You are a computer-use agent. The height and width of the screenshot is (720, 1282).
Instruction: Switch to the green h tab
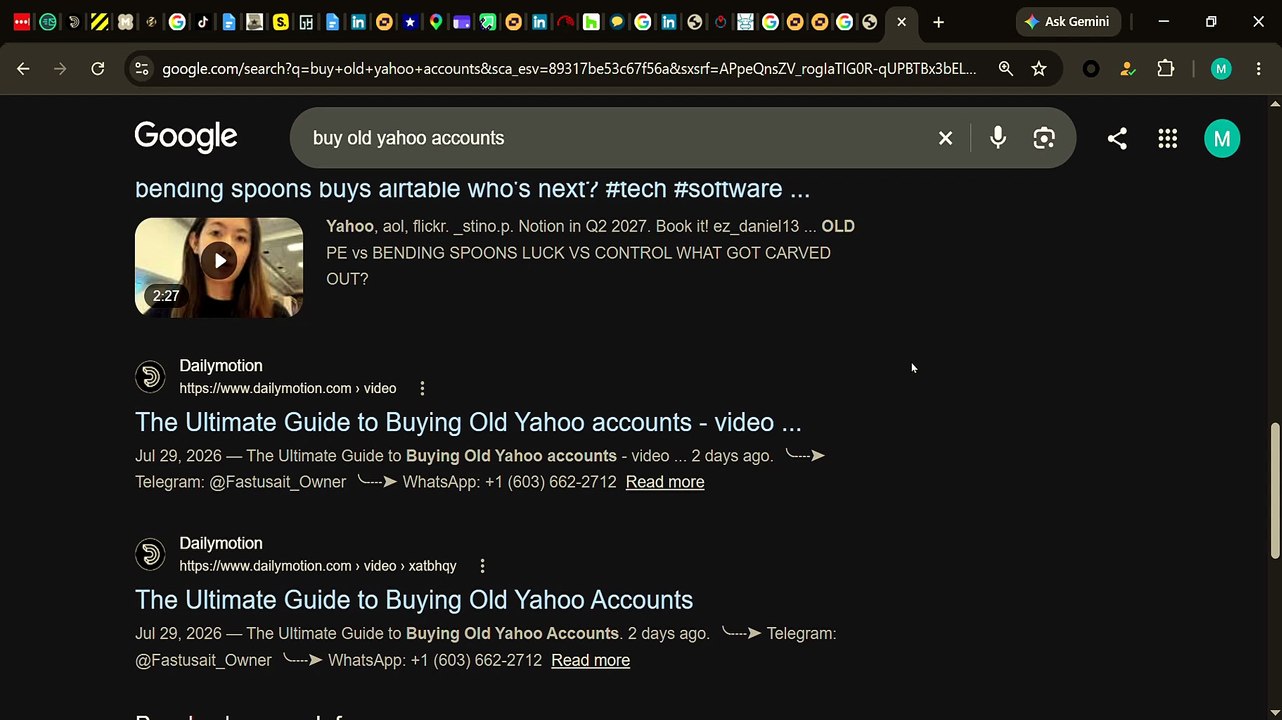(591, 22)
